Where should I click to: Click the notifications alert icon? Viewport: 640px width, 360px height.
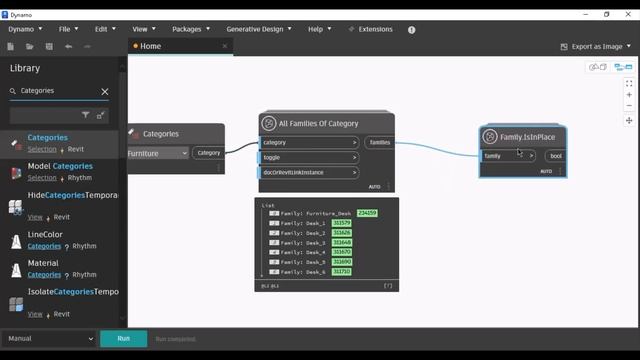411,30
